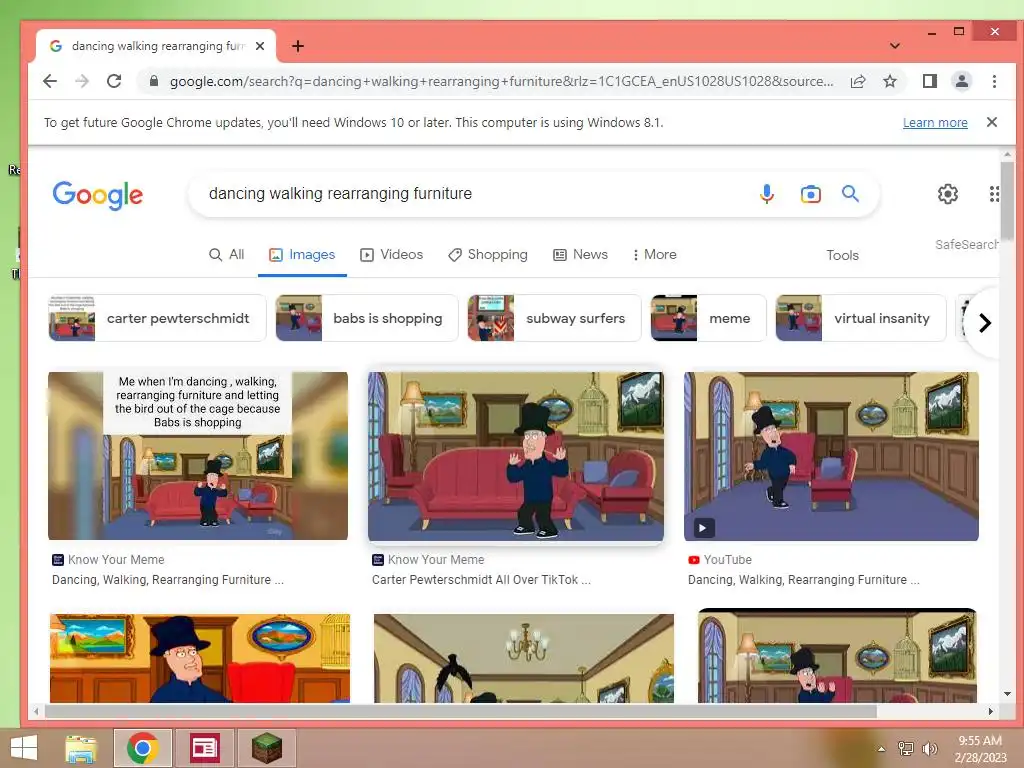Expand the tab search chevron
1024x768 pixels.
[895, 46]
